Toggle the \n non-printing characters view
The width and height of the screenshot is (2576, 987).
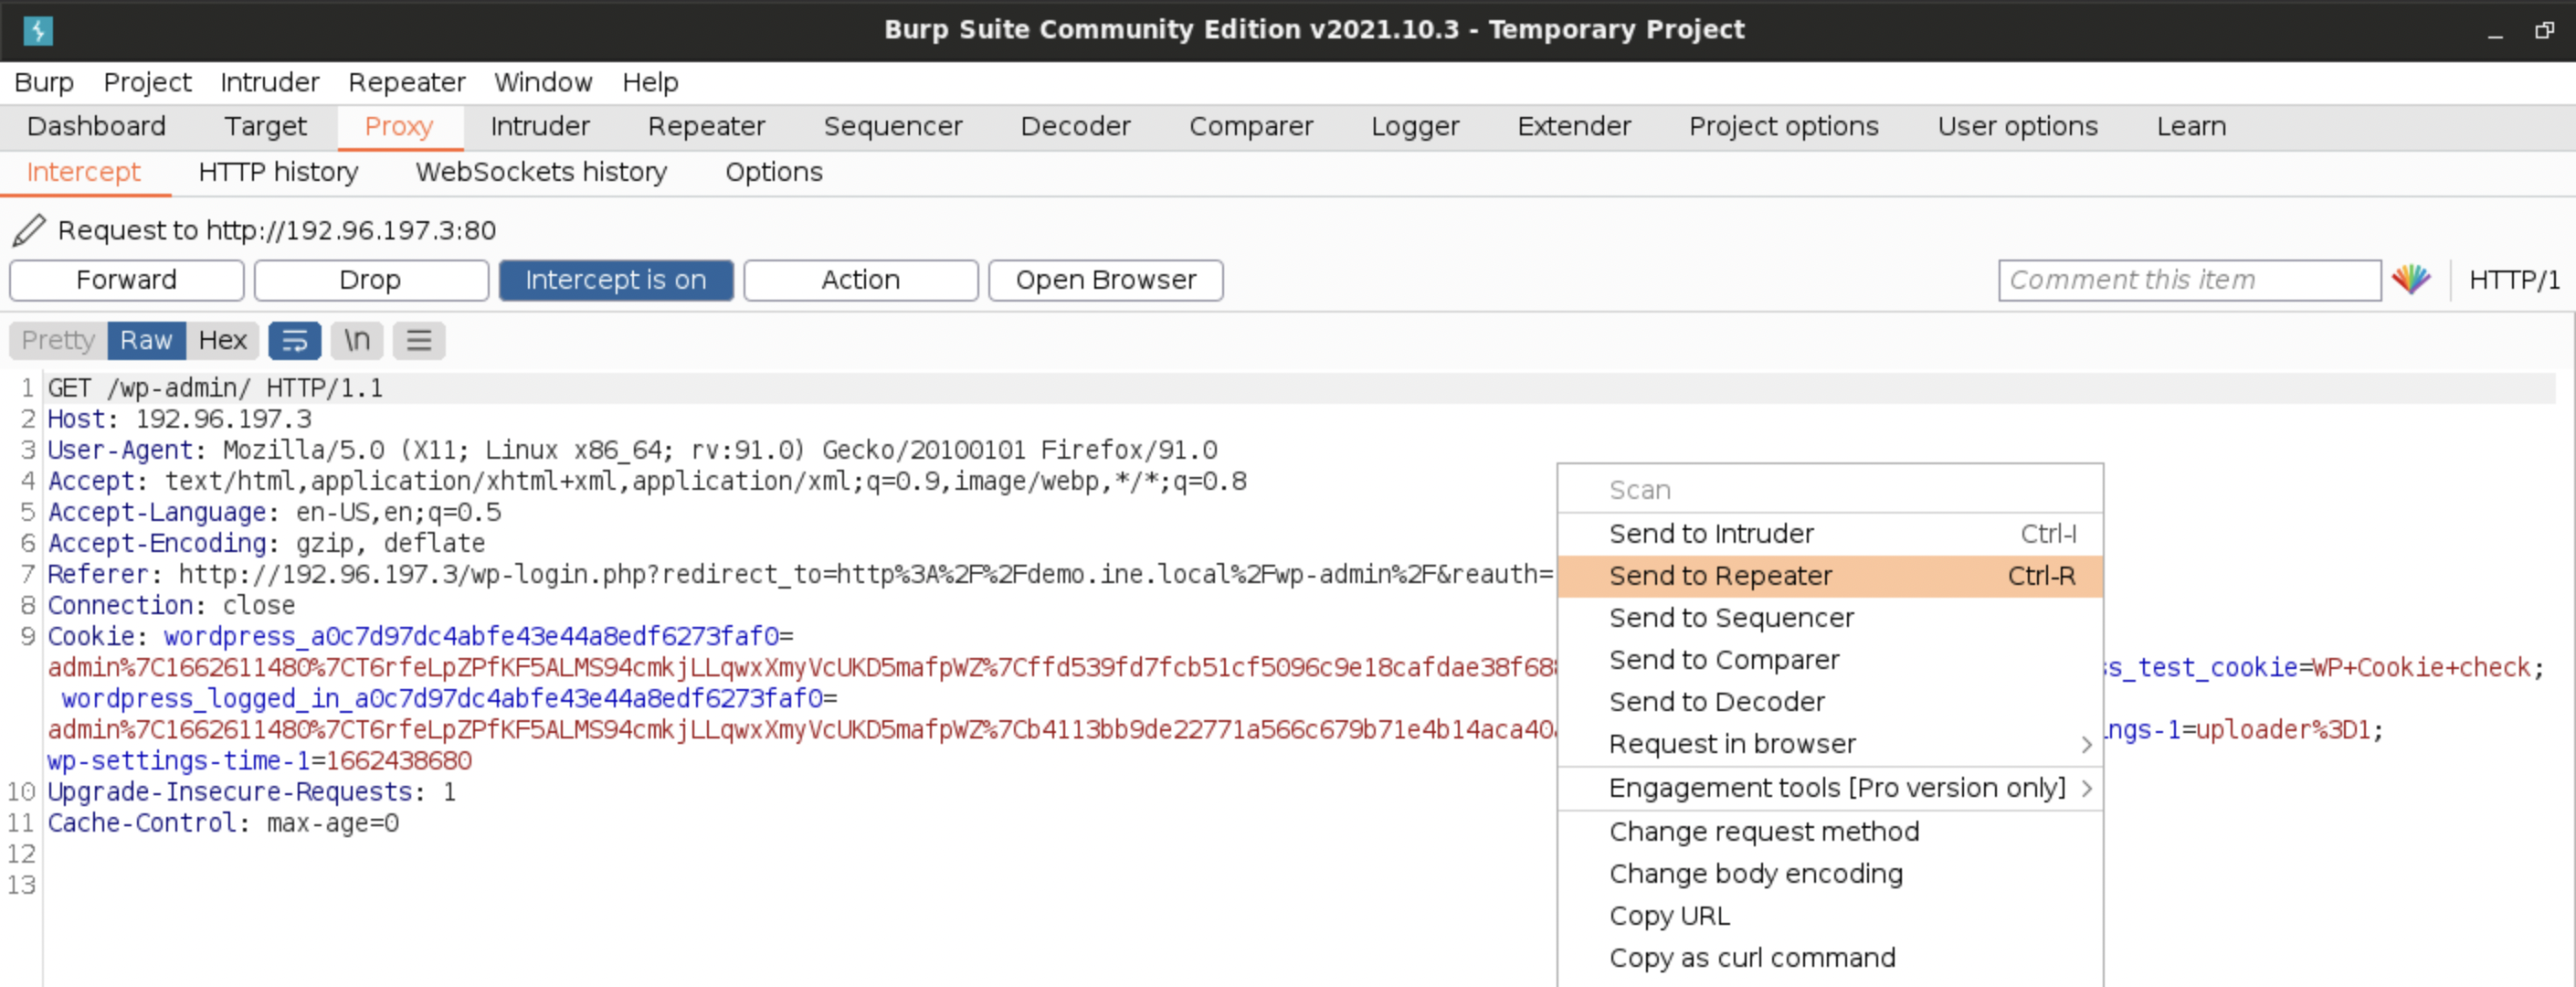click(356, 340)
